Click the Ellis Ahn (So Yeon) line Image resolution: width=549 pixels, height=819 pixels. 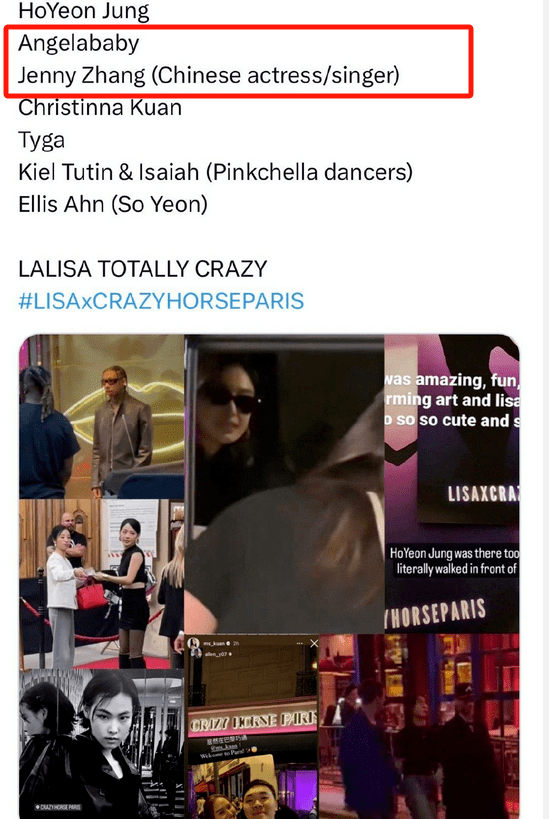pyautogui.click(x=113, y=204)
